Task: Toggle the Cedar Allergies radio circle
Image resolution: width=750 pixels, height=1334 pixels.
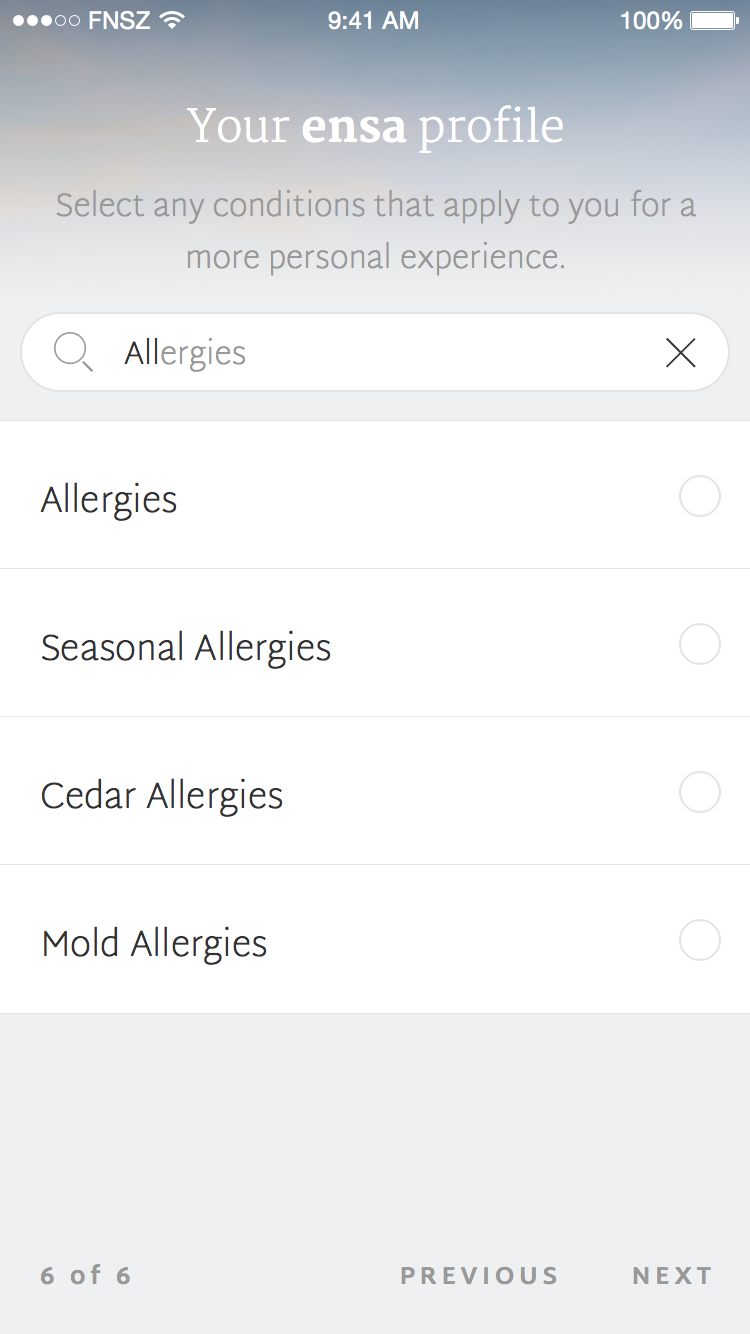Action: [x=699, y=793]
